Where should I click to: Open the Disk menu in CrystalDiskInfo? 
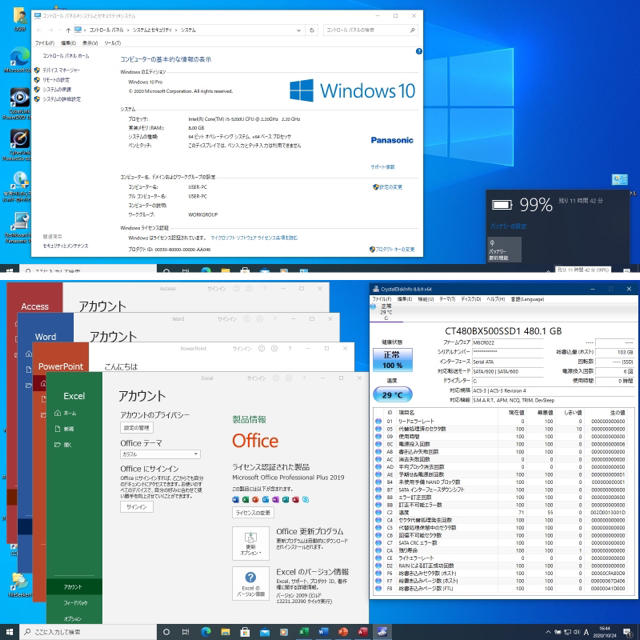point(471,299)
